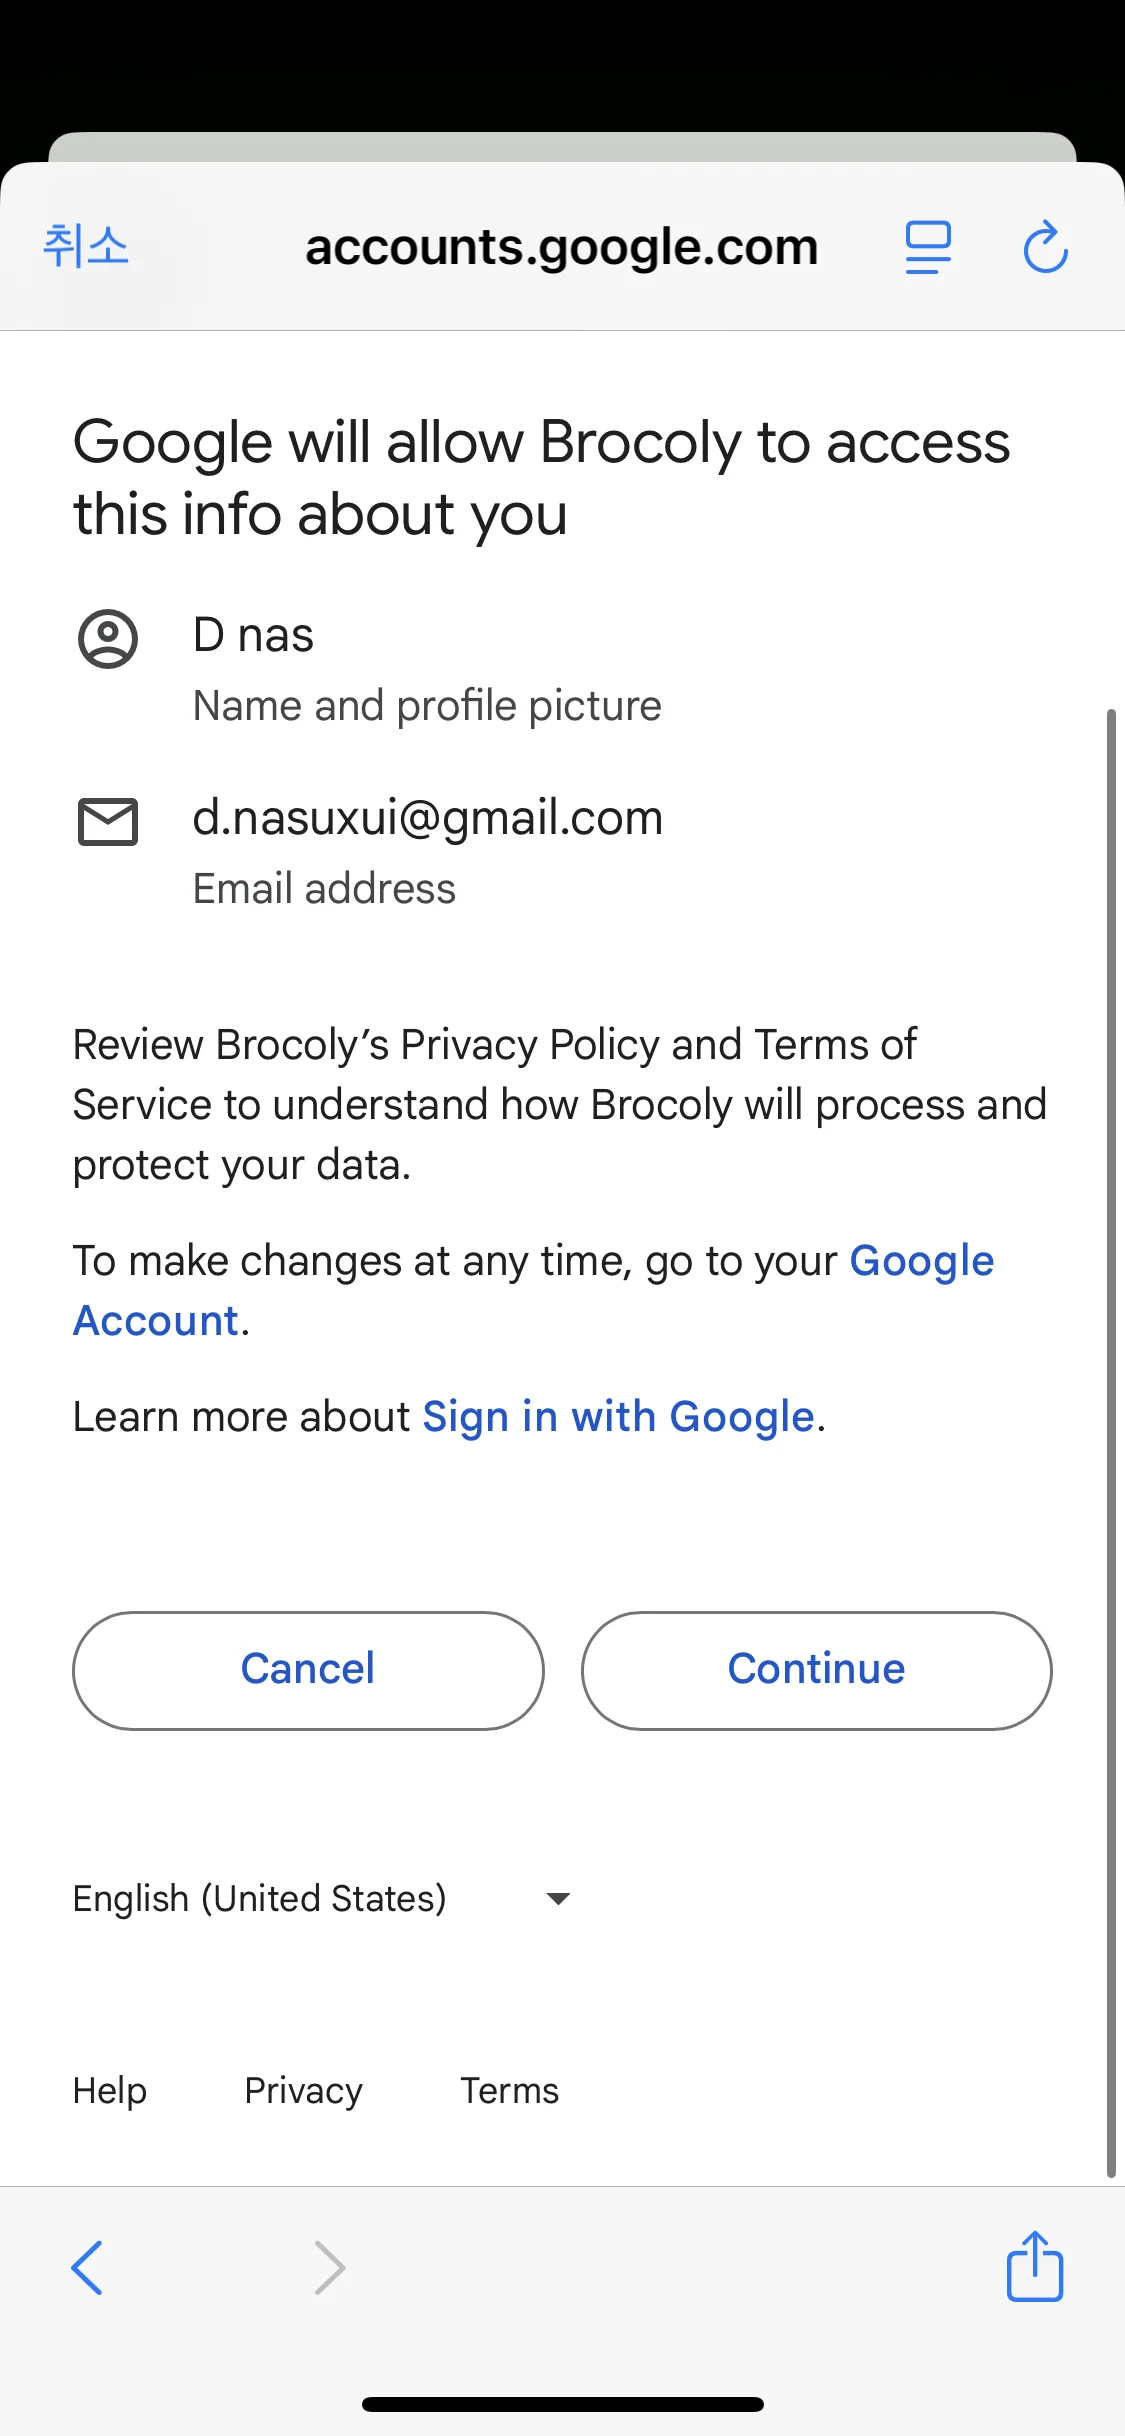The height and width of the screenshot is (2436, 1125).
Task: Open the English (United States) language dropdown
Action: coord(260,1898)
